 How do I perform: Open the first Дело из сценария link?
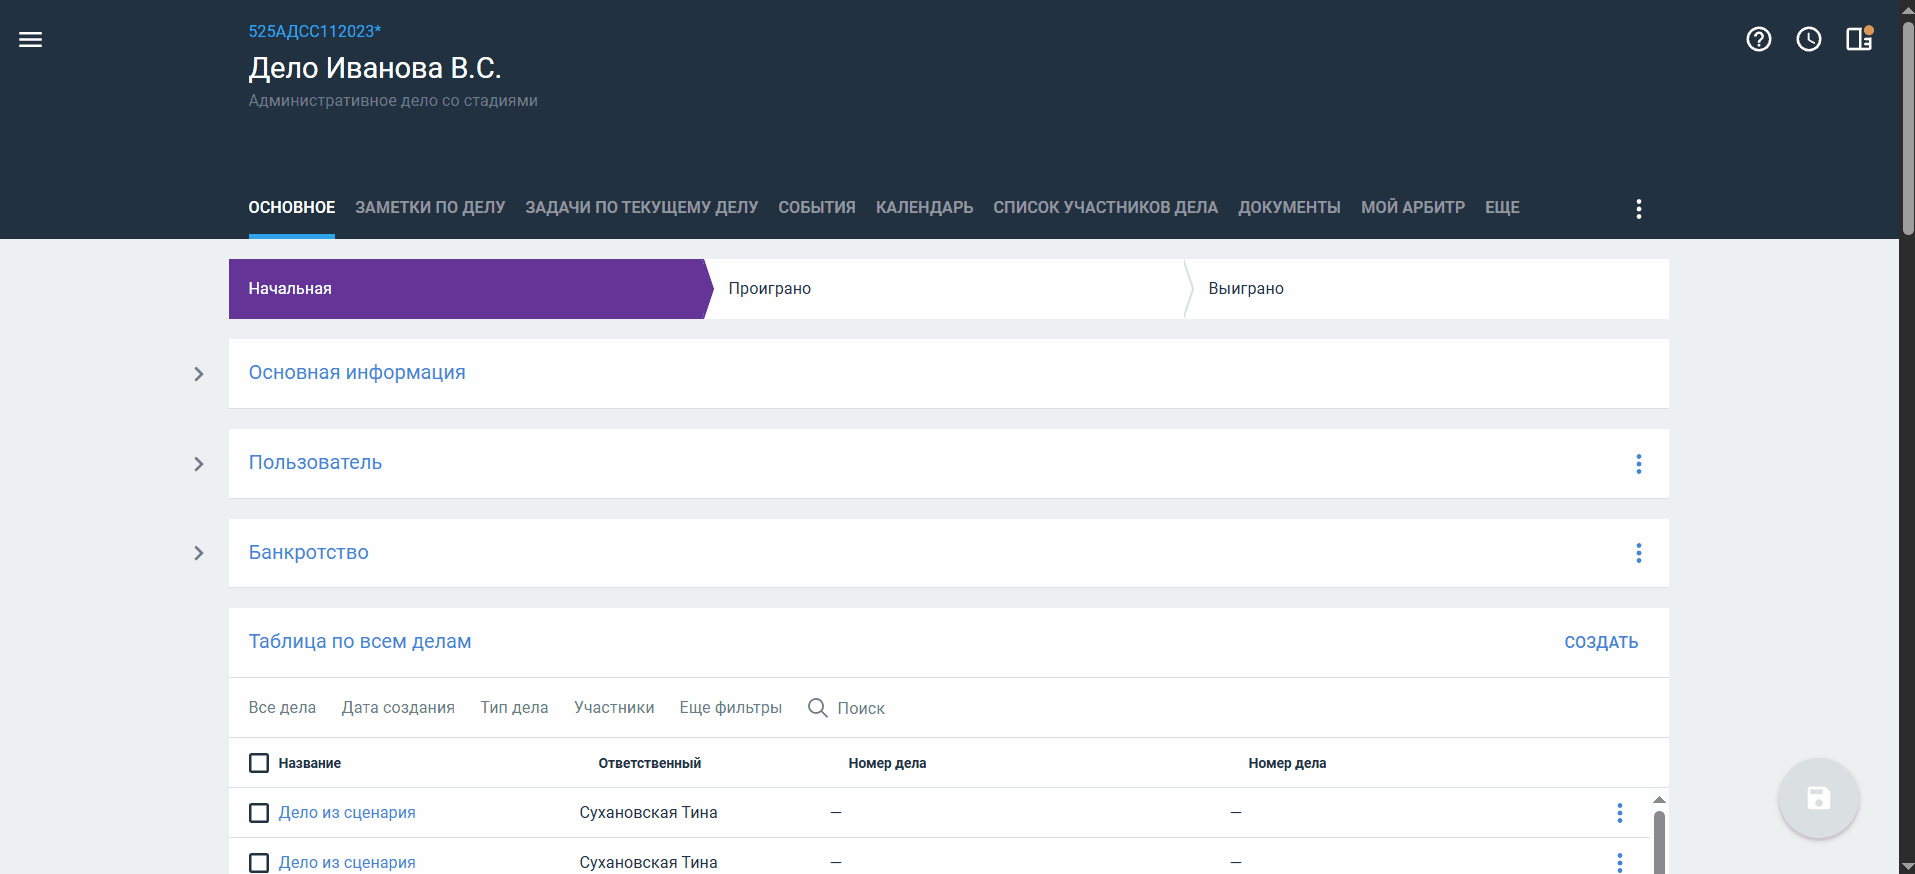pos(347,813)
